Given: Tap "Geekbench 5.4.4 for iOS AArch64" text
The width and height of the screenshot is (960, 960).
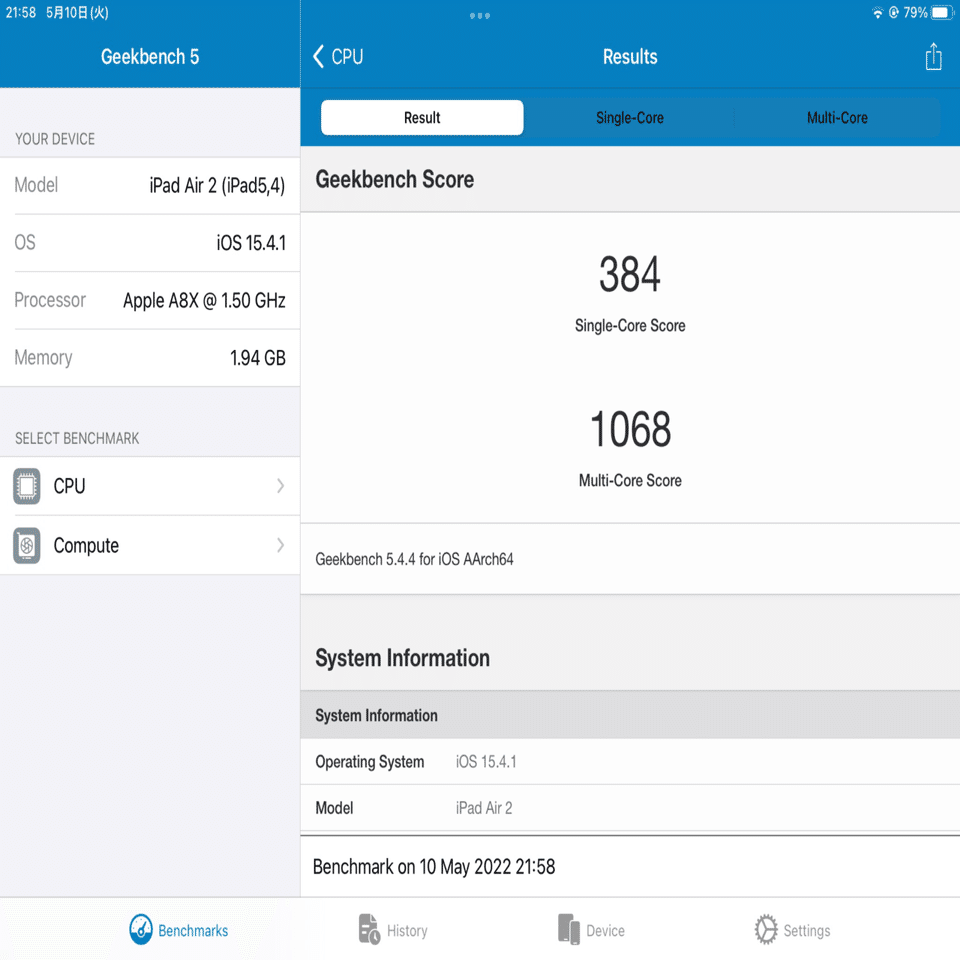Looking at the screenshot, I should point(414,559).
